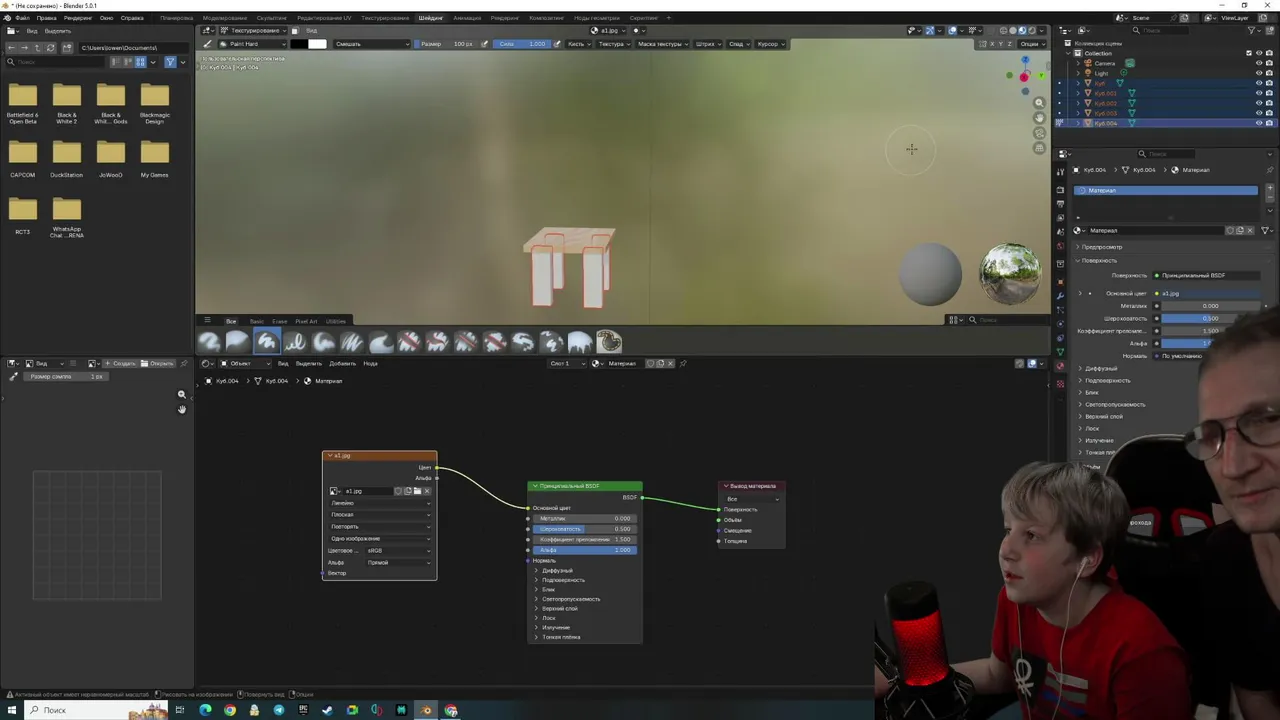The height and width of the screenshot is (720, 1280).
Task: Toggle the viewport overlays button
Action: click(x=952, y=31)
